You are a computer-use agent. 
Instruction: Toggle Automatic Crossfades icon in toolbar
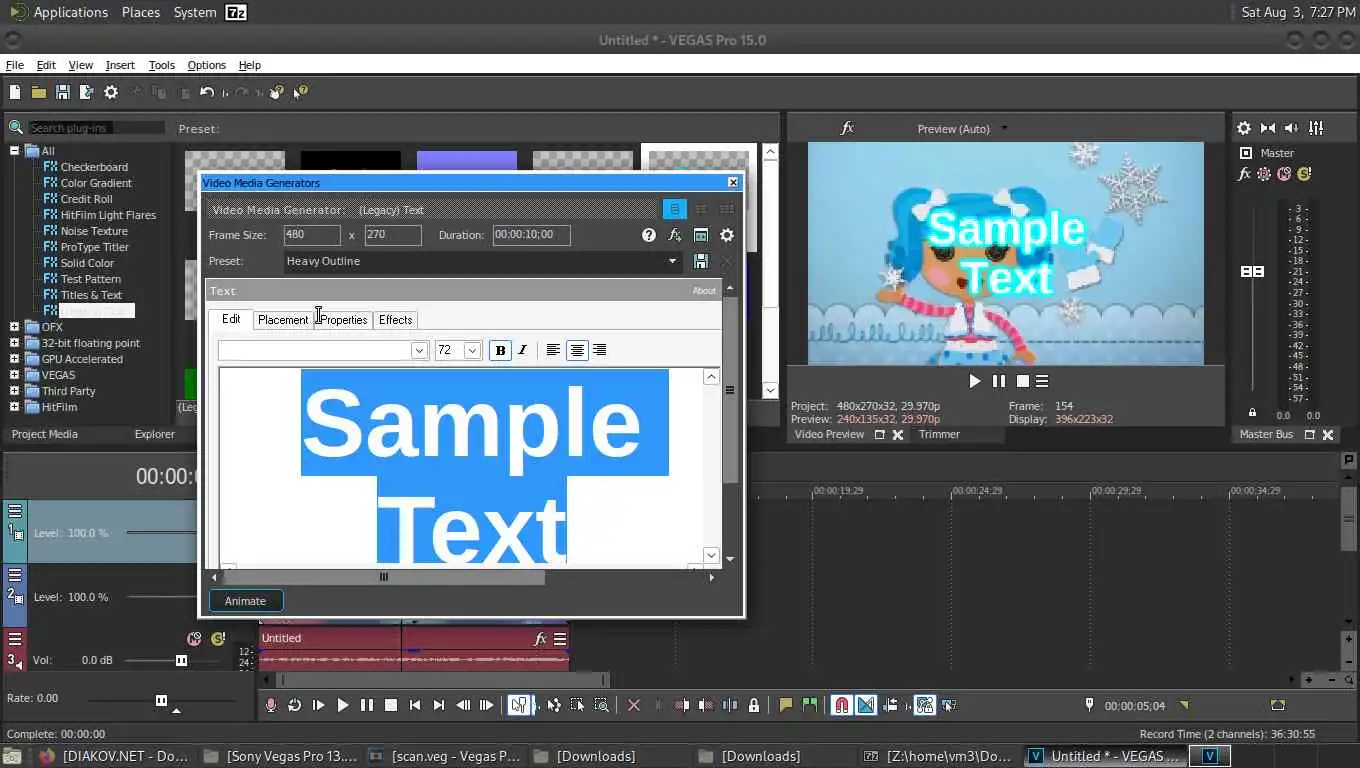tap(866, 705)
